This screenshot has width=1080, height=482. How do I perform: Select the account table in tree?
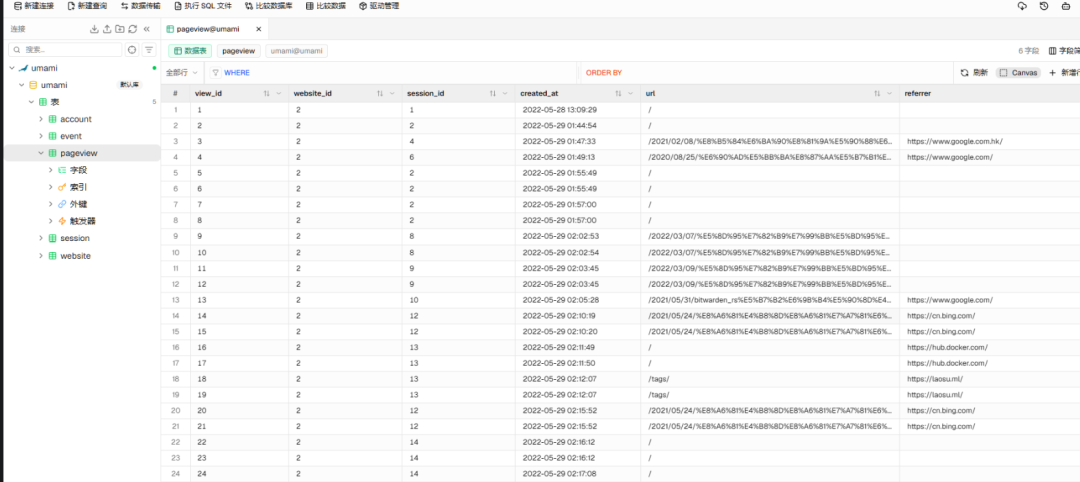[76, 119]
